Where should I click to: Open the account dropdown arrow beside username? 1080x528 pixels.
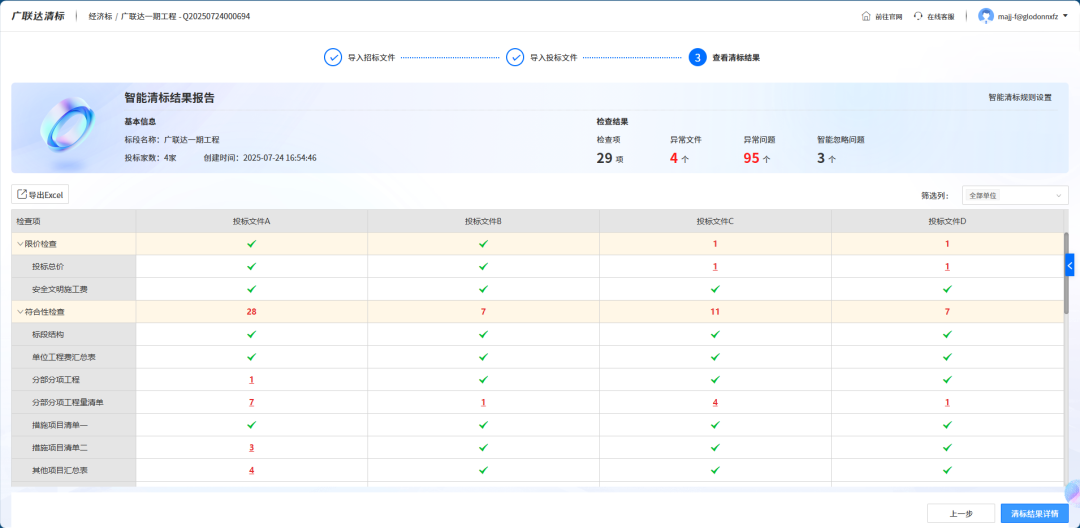(1066, 16)
